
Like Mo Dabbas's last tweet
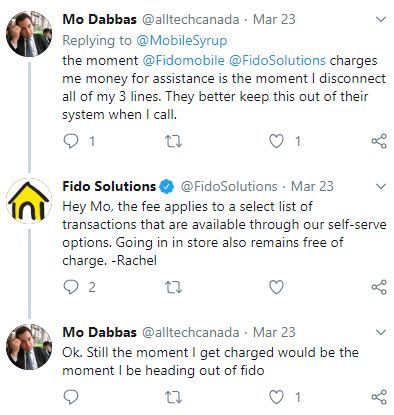point(276,397)
